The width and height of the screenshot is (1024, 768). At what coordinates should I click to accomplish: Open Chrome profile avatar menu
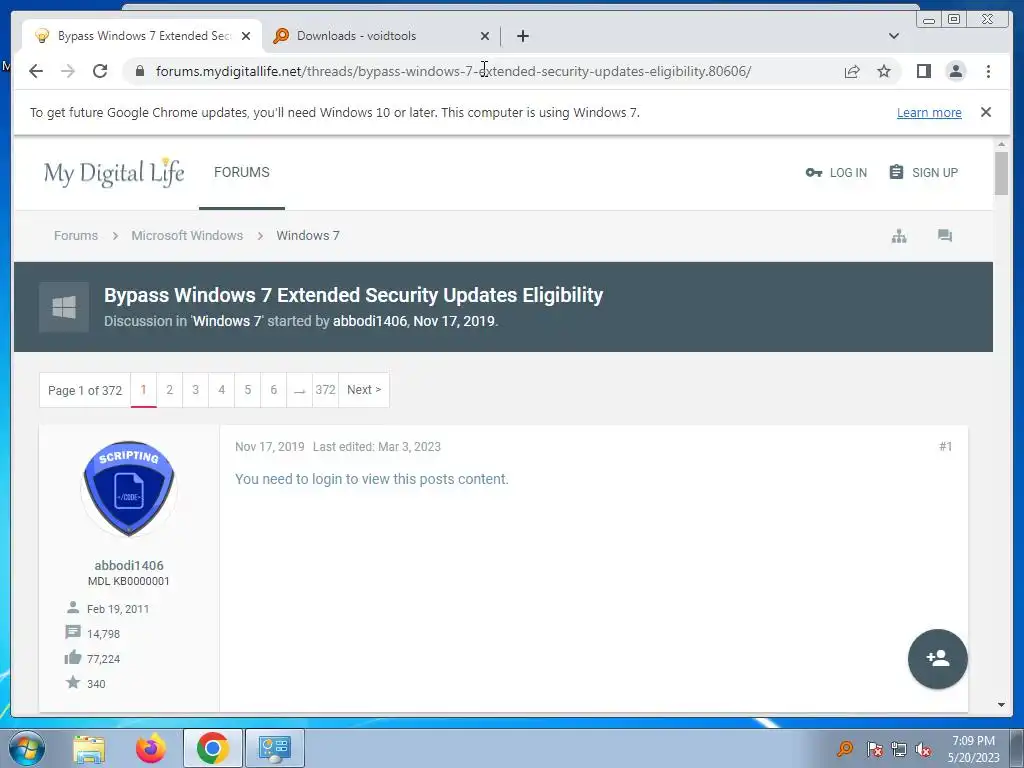955,71
